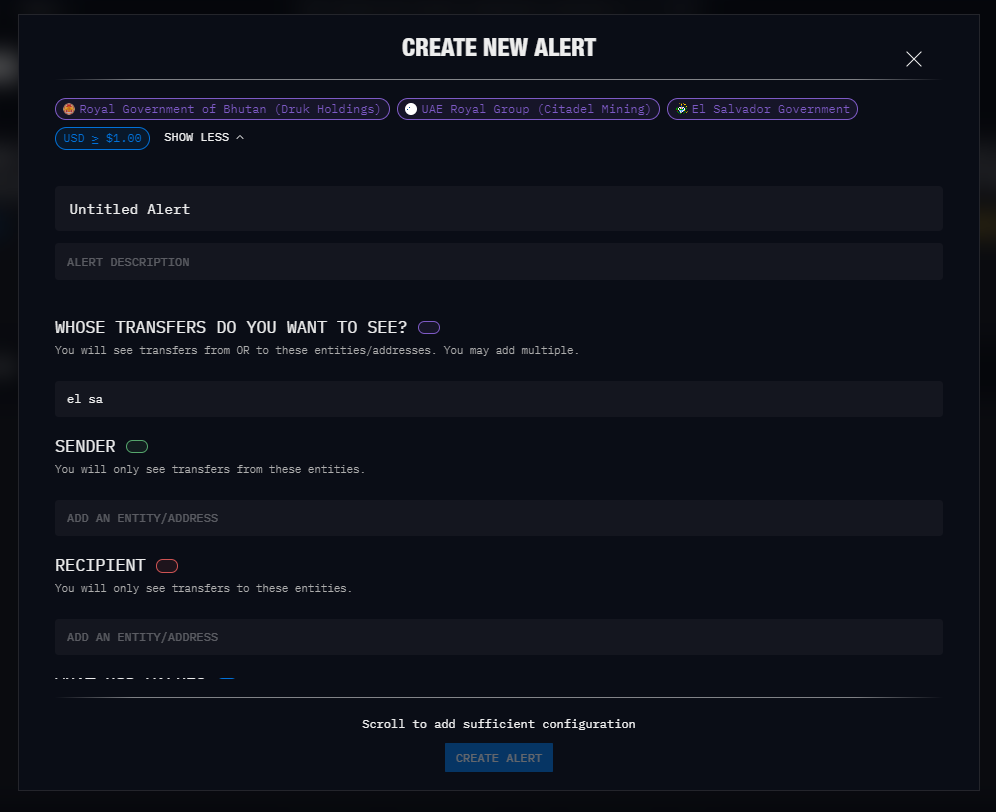Click the SHOW LESS label
This screenshot has height=812, width=996.
click(196, 137)
